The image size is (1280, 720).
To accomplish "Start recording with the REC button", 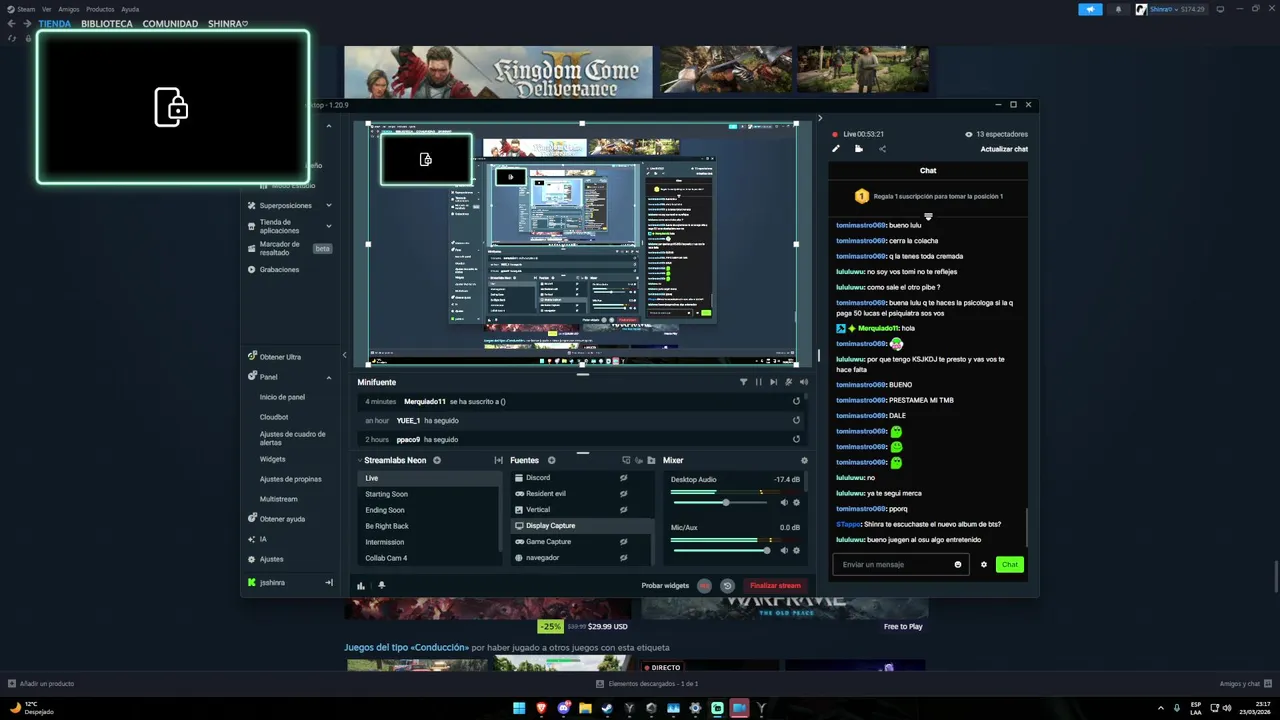I will click(704, 586).
